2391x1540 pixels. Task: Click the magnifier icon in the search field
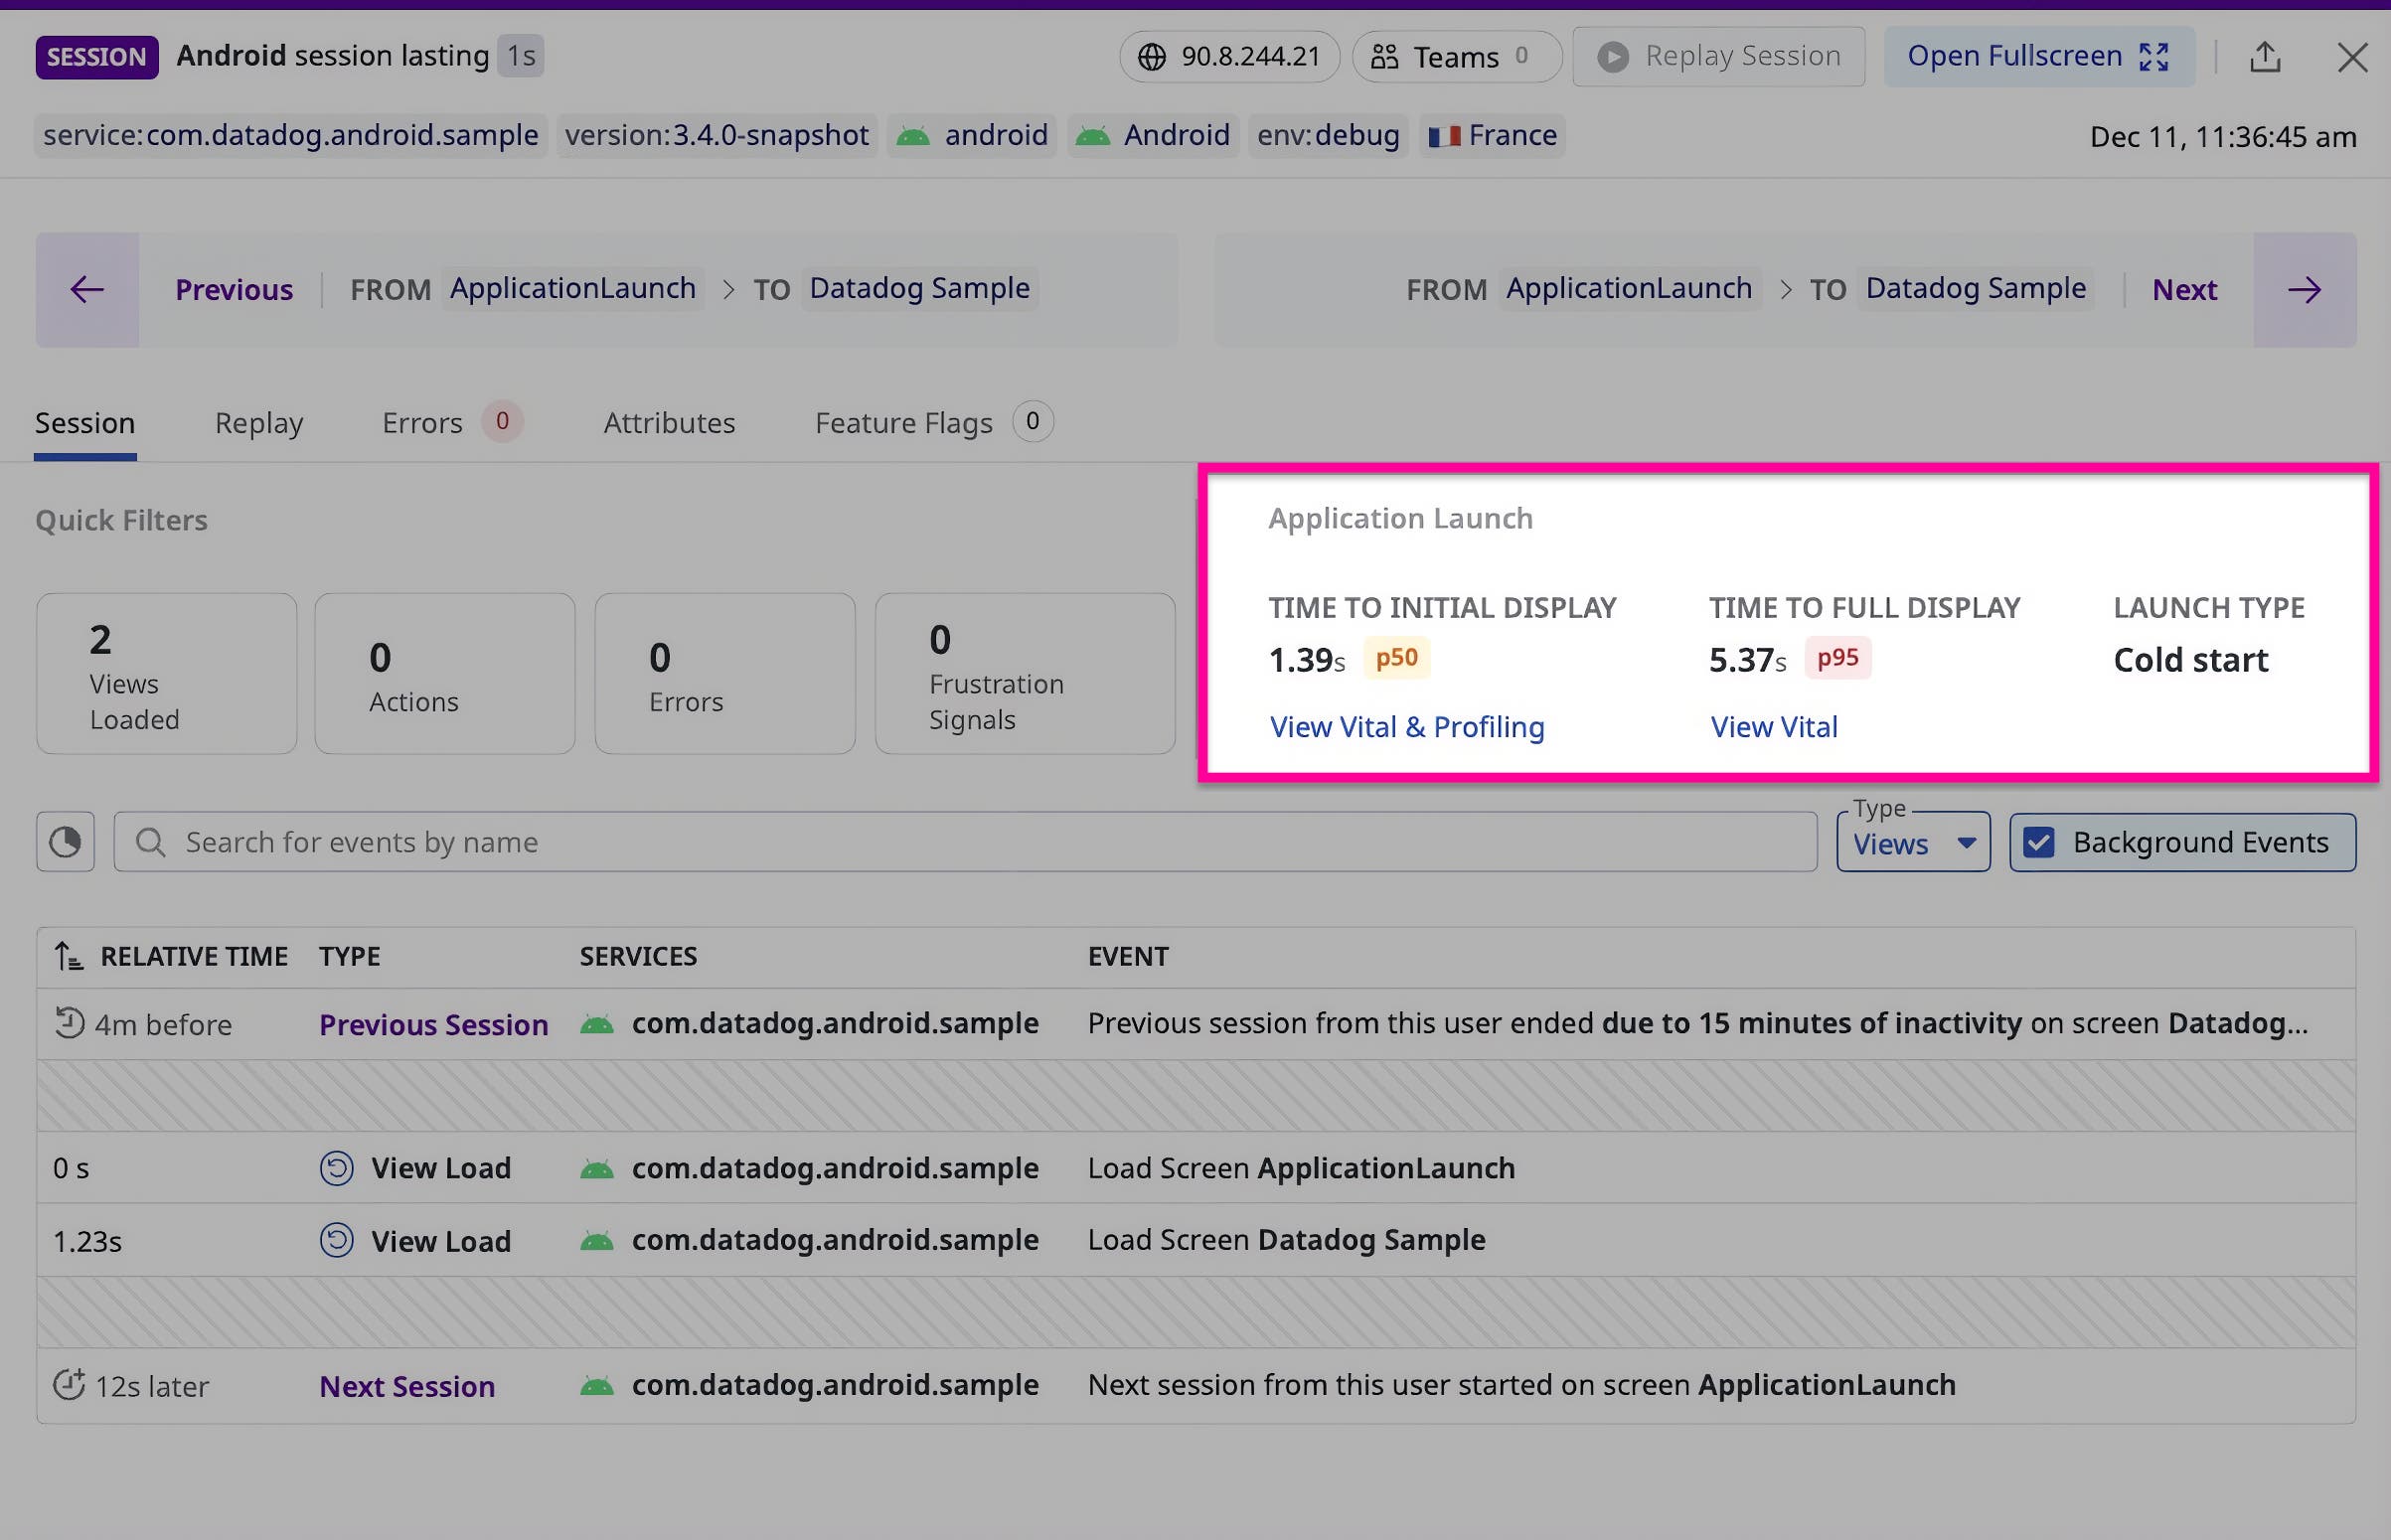(x=149, y=842)
